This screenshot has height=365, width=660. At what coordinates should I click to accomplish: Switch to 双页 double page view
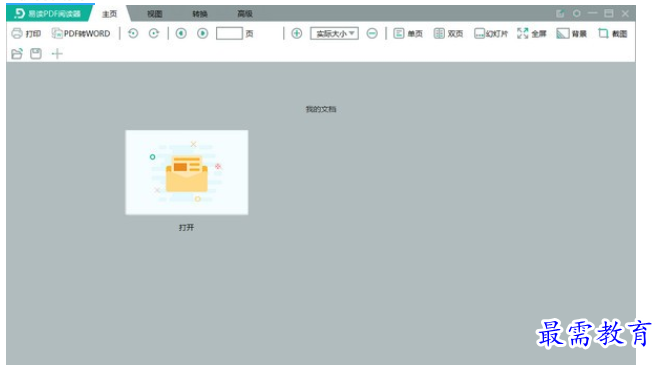pyautogui.click(x=448, y=34)
